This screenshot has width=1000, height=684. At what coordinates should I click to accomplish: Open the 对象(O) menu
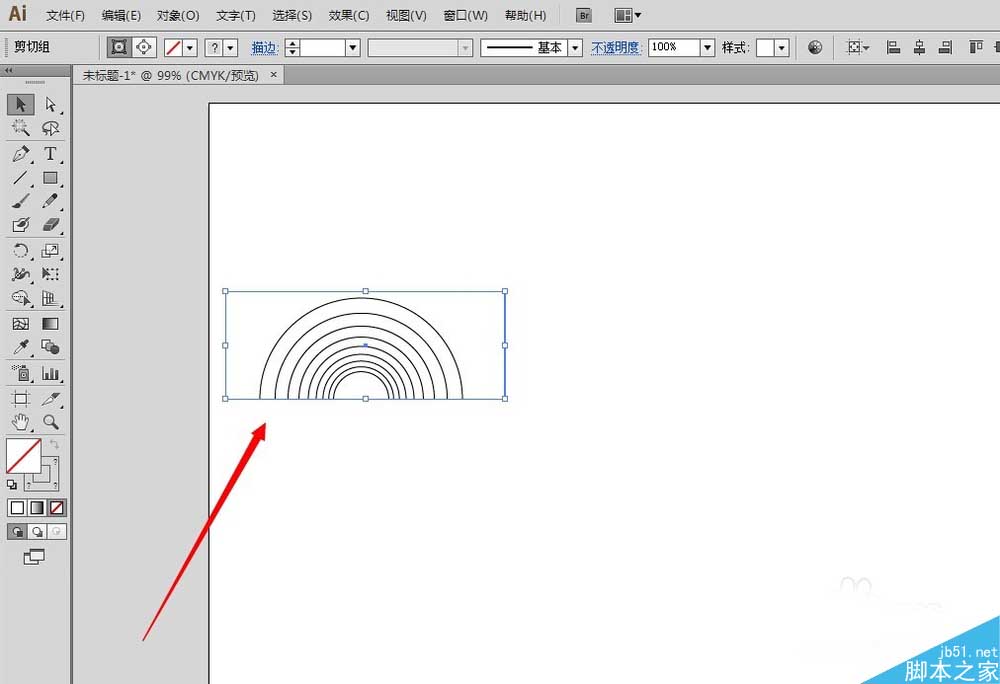pos(178,15)
